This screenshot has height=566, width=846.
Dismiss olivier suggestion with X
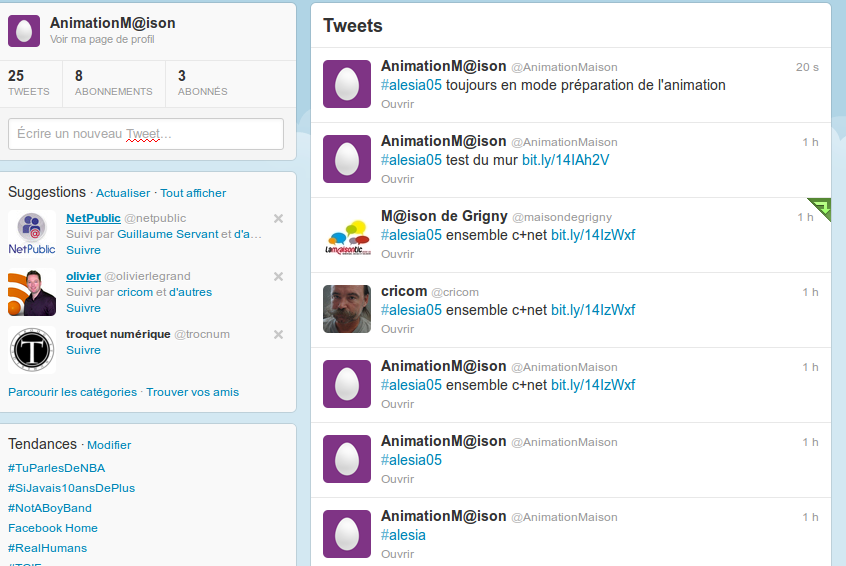tap(278, 277)
